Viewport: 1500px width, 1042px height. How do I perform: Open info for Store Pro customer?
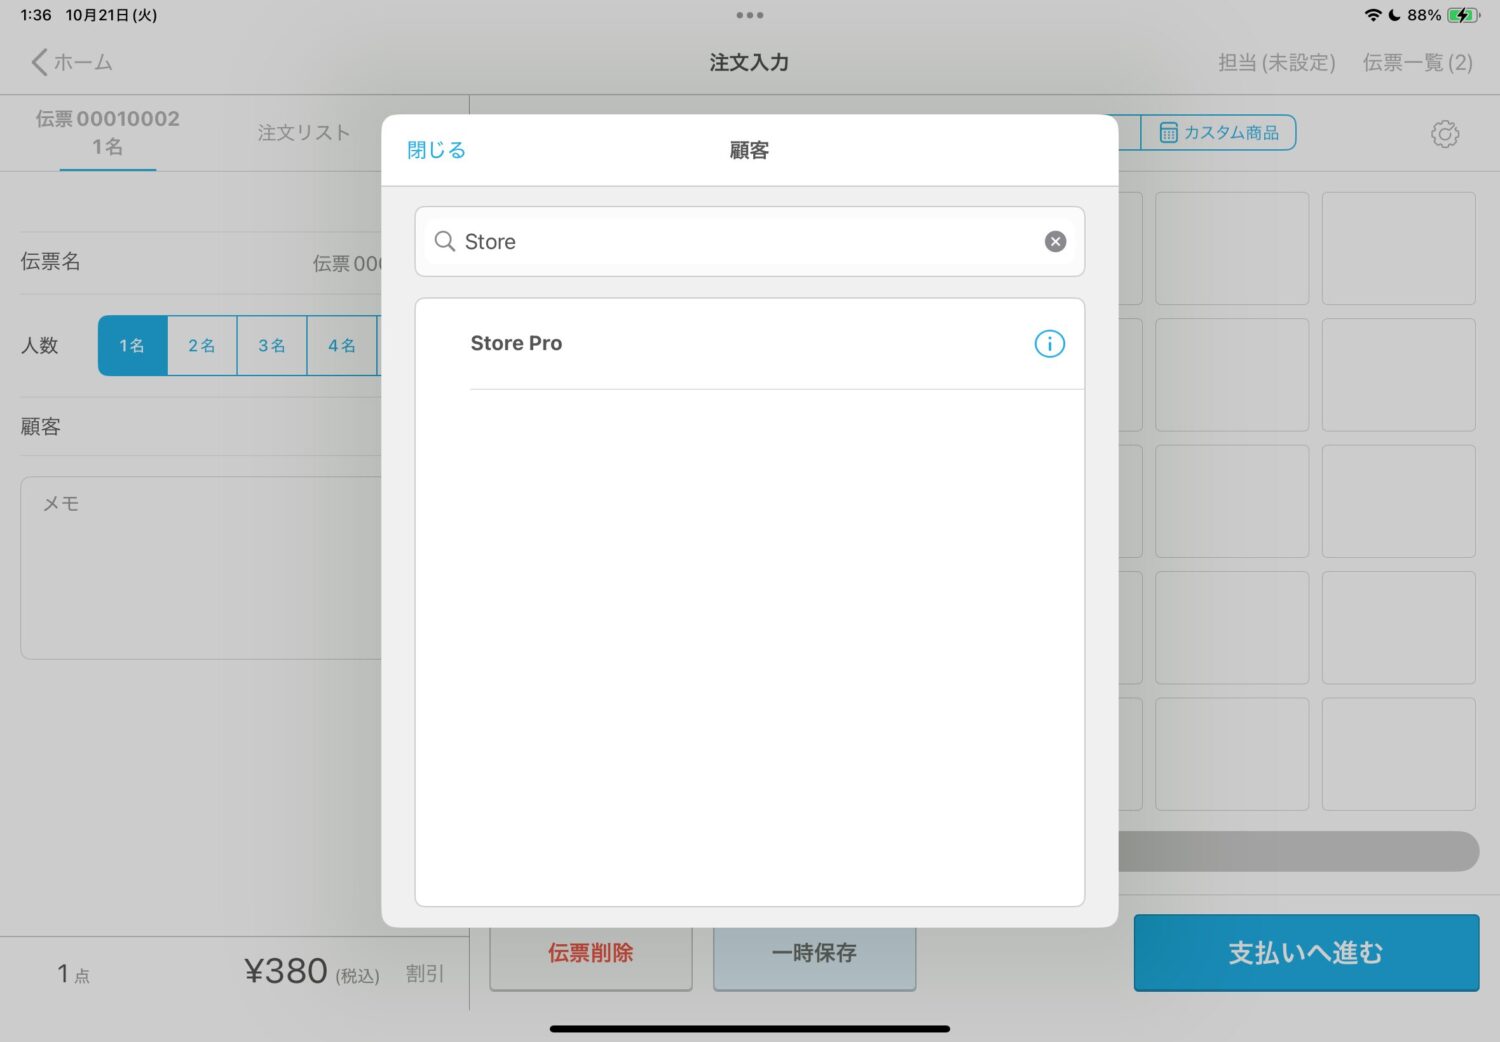1049,344
